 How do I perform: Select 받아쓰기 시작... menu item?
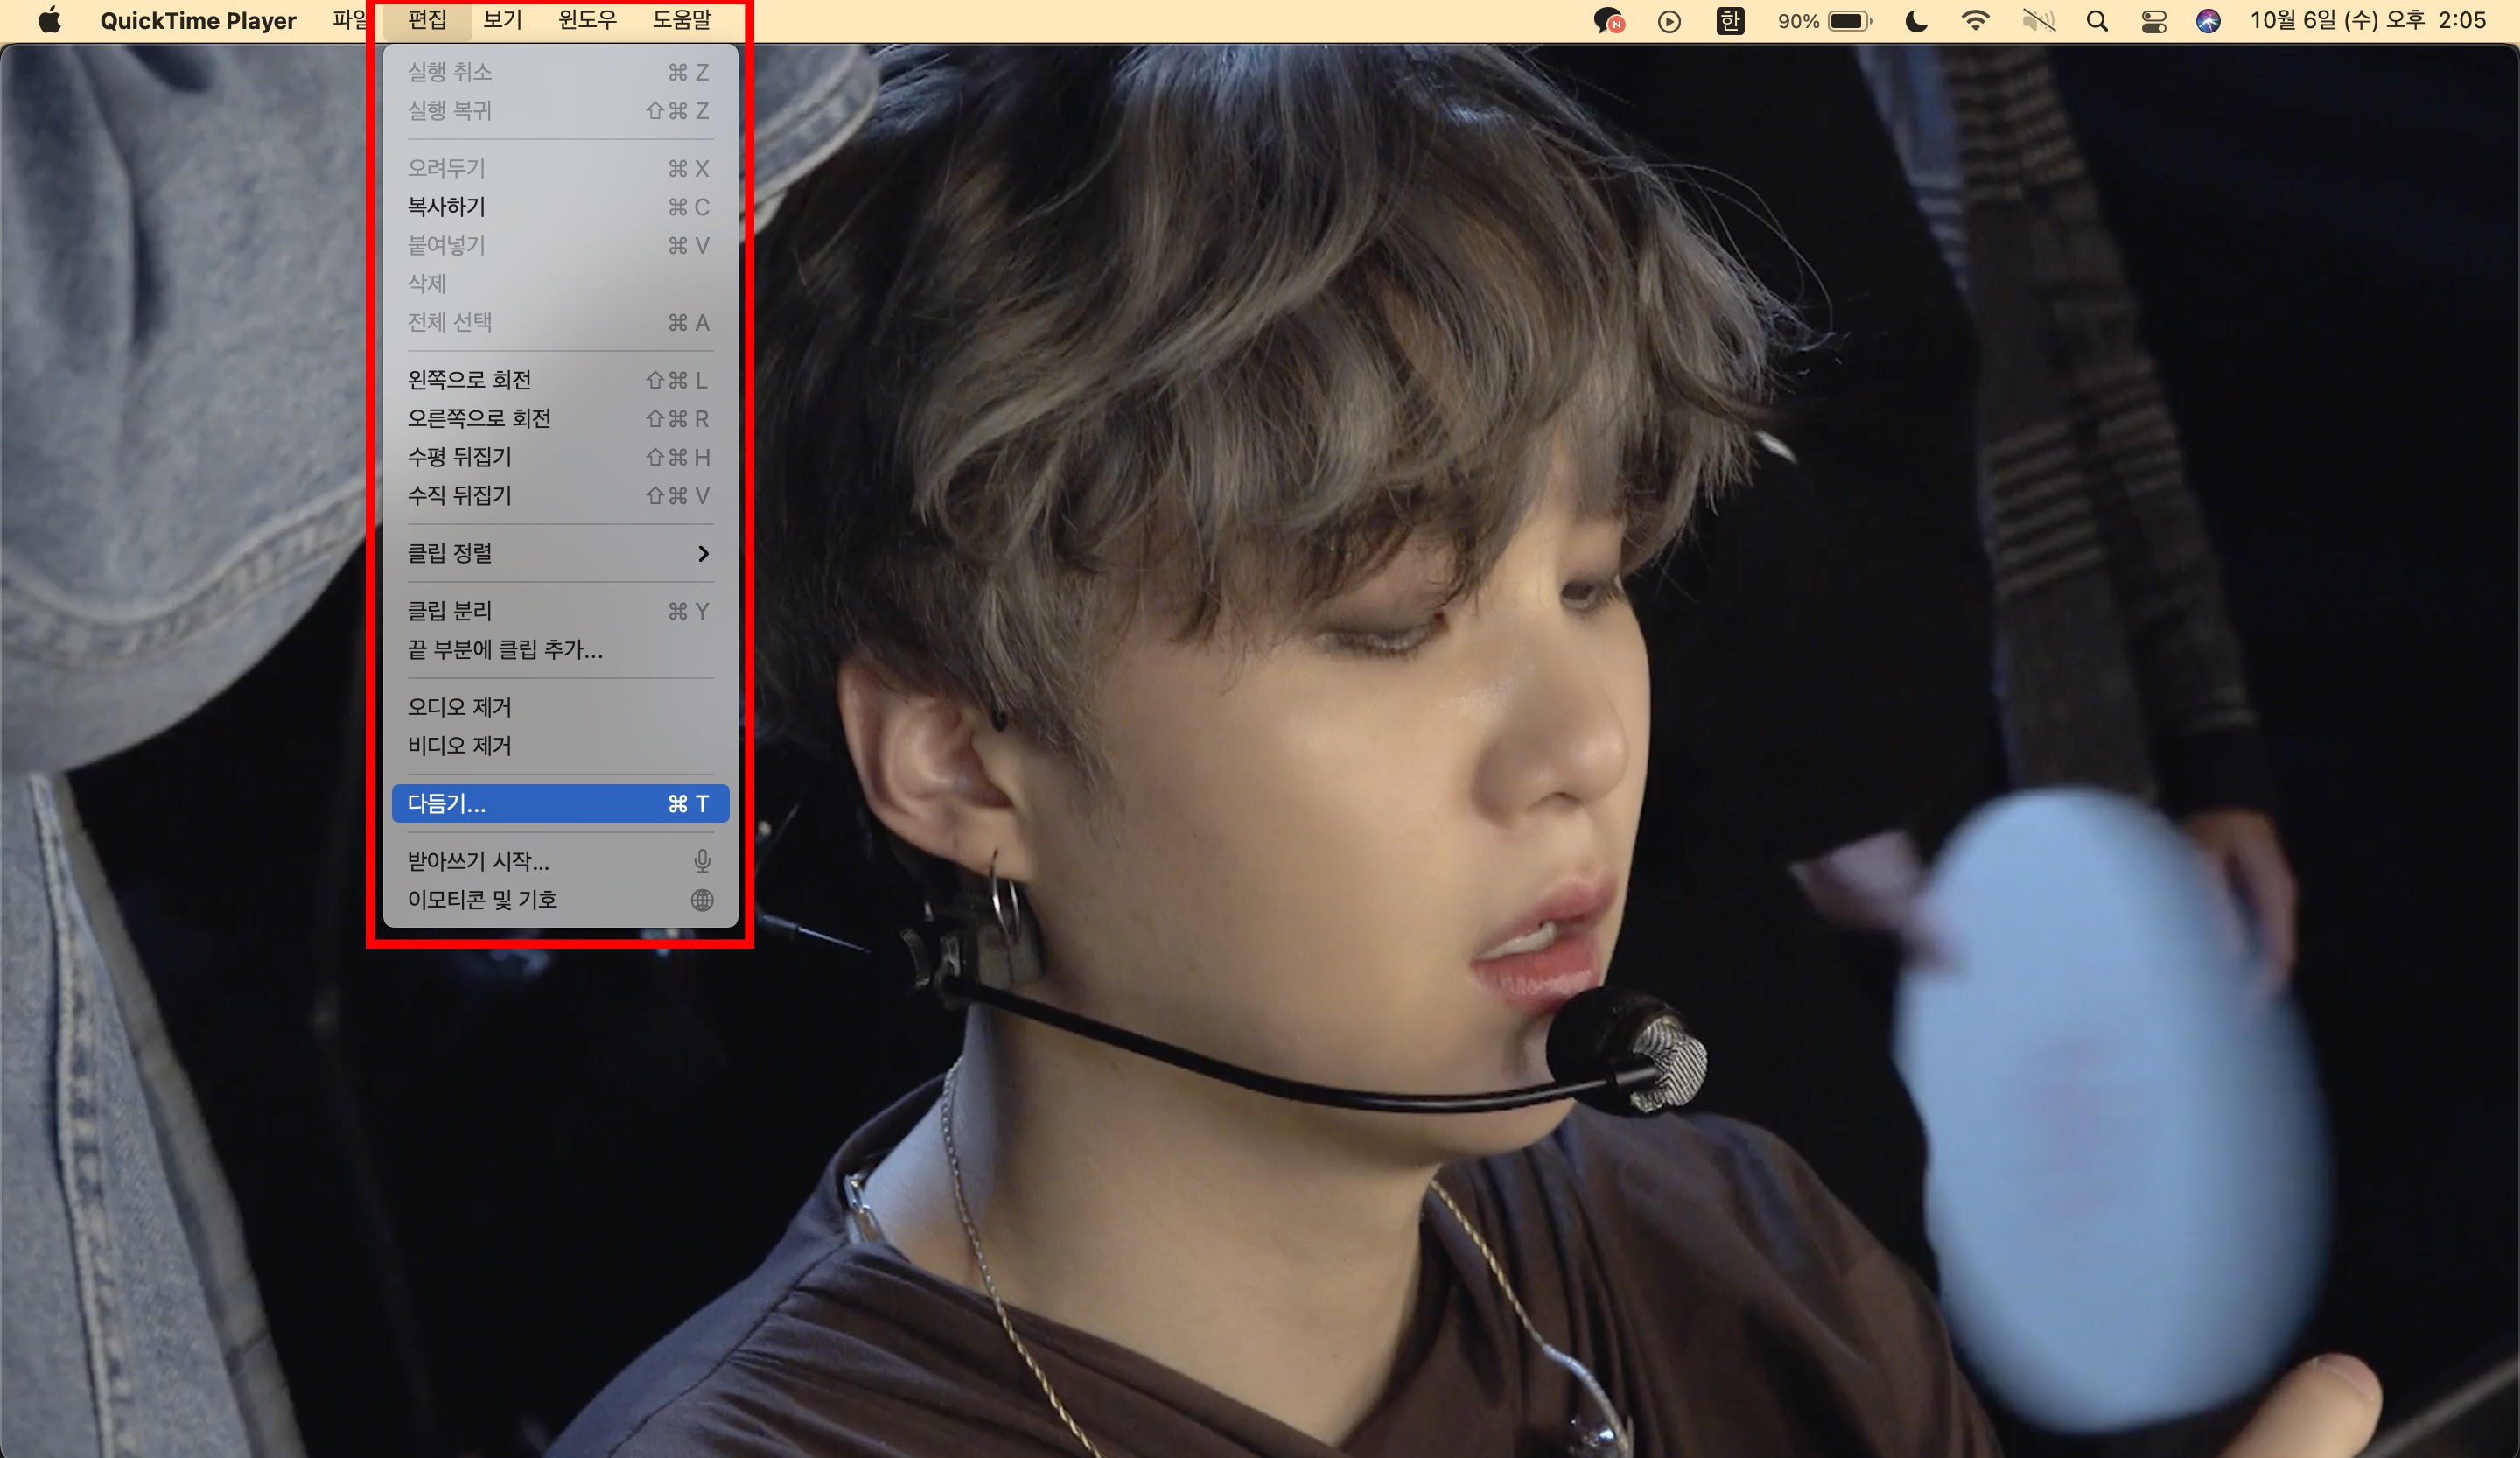pos(560,861)
